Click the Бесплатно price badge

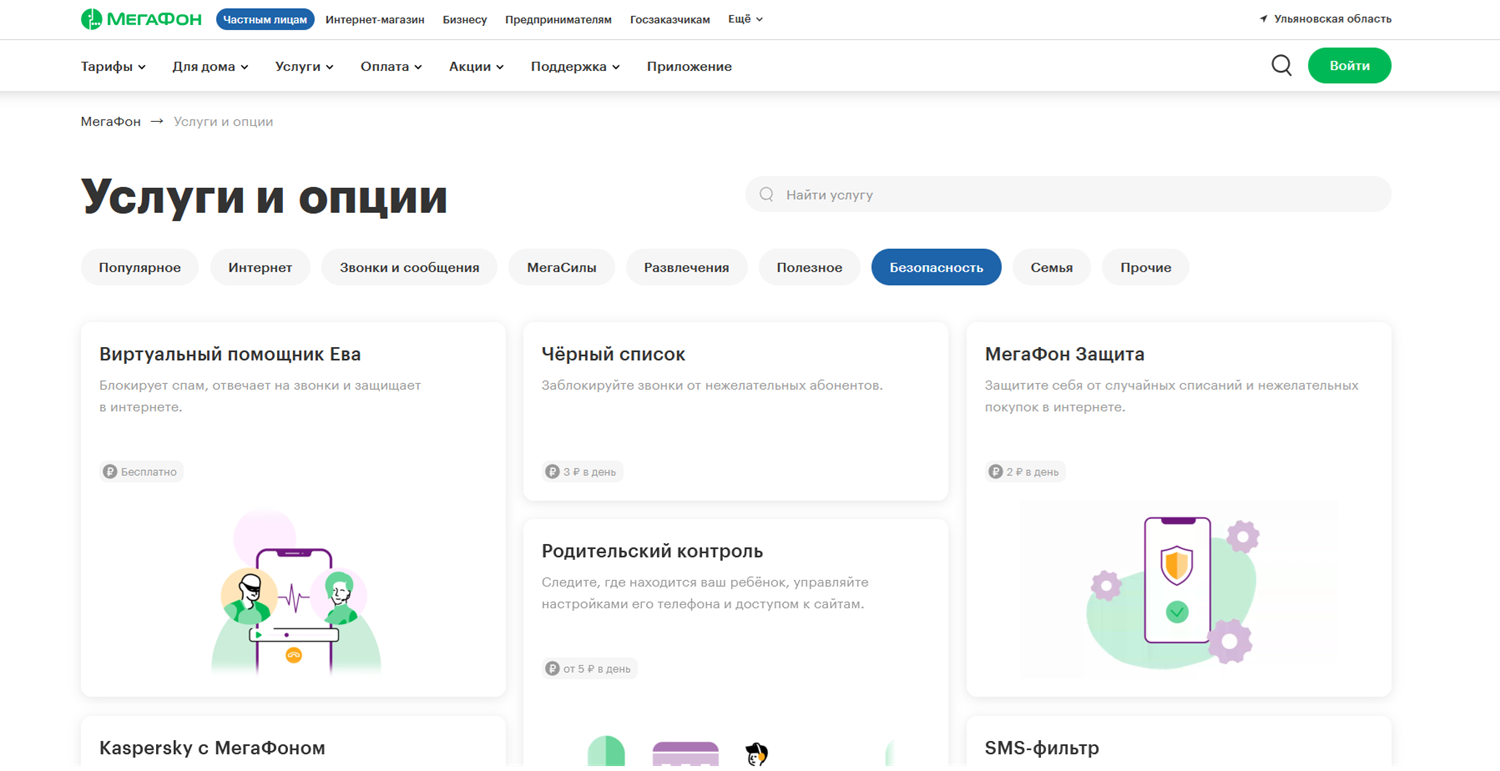pyautogui.click(x=141, y=472)
